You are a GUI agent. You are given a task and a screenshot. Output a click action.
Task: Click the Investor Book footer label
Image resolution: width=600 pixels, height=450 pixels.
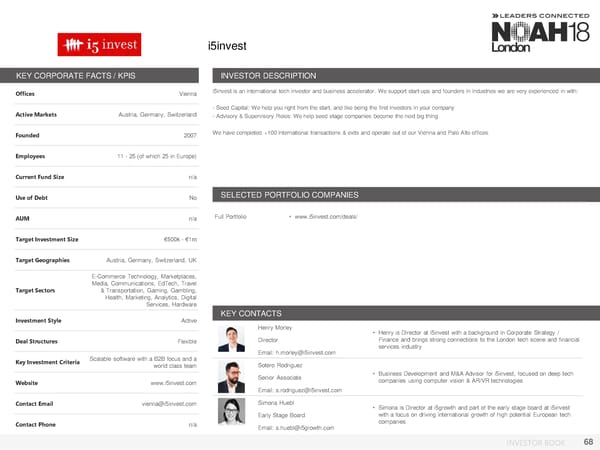click(x=536, y=441)
